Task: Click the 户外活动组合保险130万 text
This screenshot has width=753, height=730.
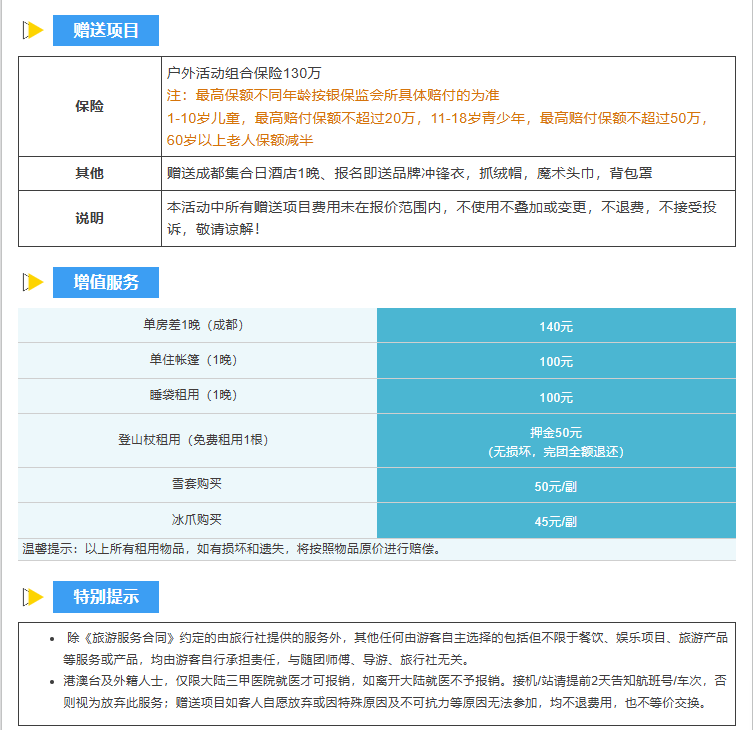Action: coord(244,73)
